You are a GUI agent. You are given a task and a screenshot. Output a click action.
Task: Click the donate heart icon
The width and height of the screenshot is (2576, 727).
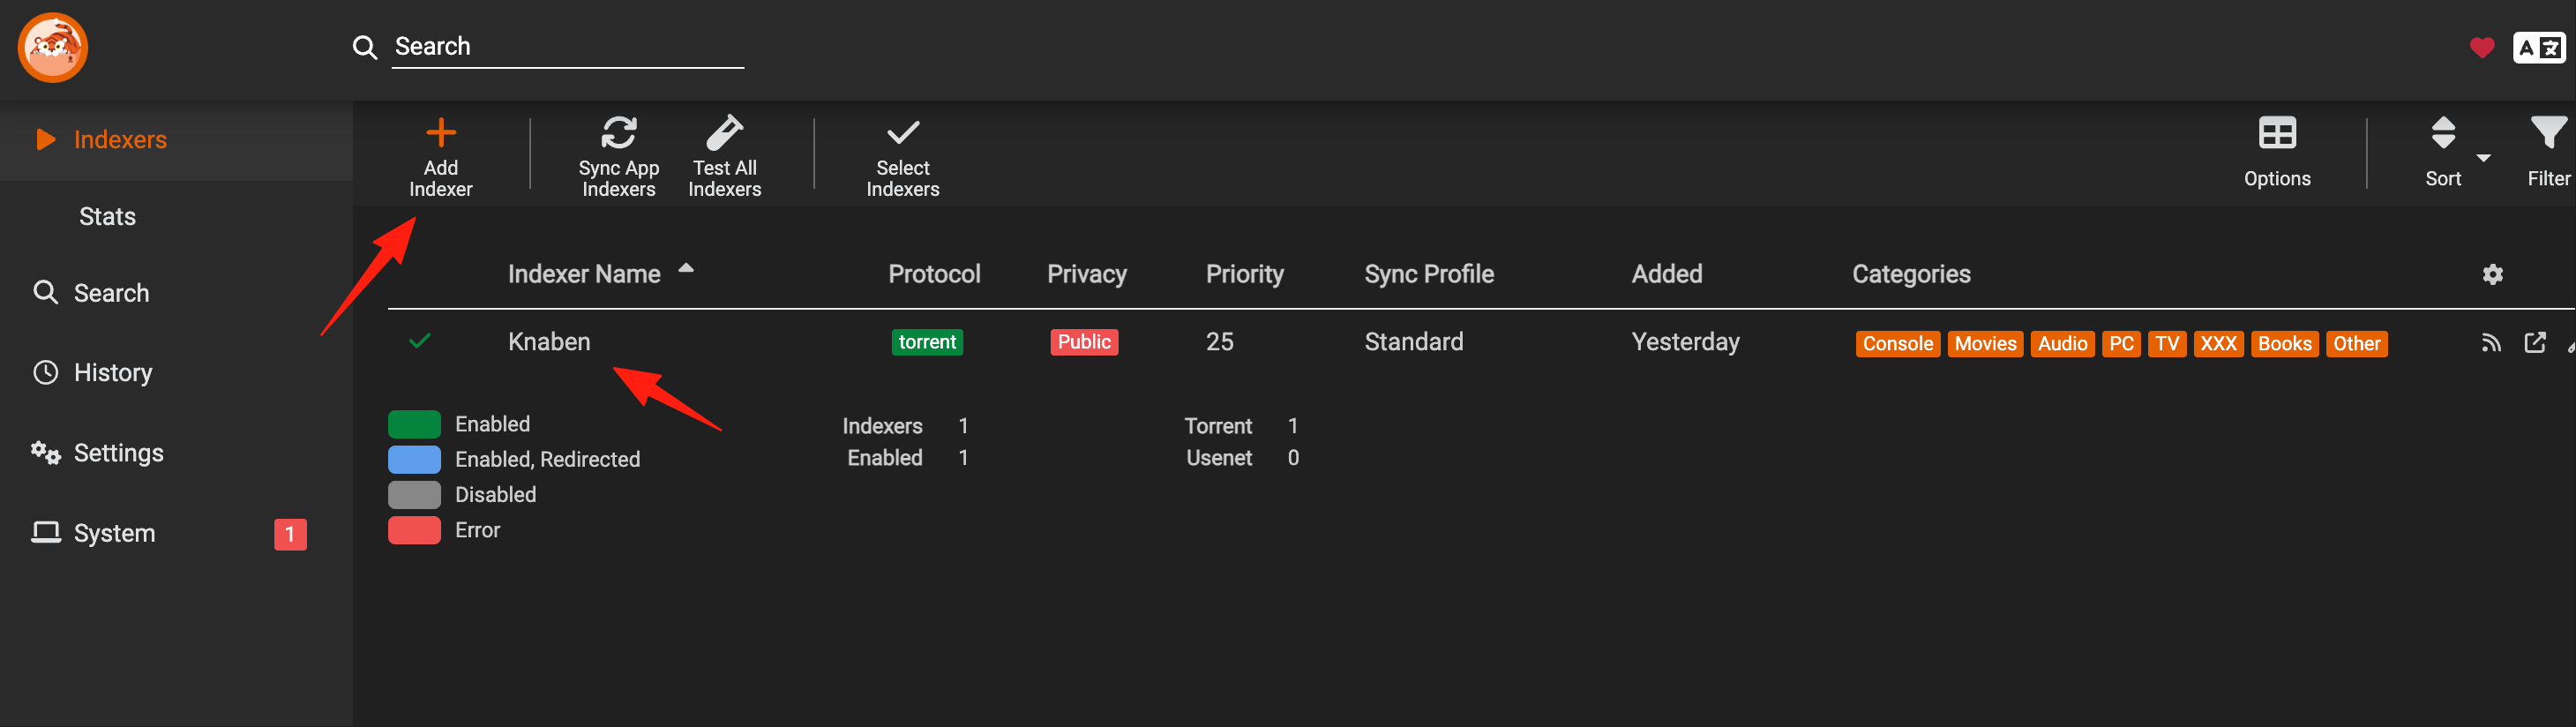click(x=2481, y=48)
